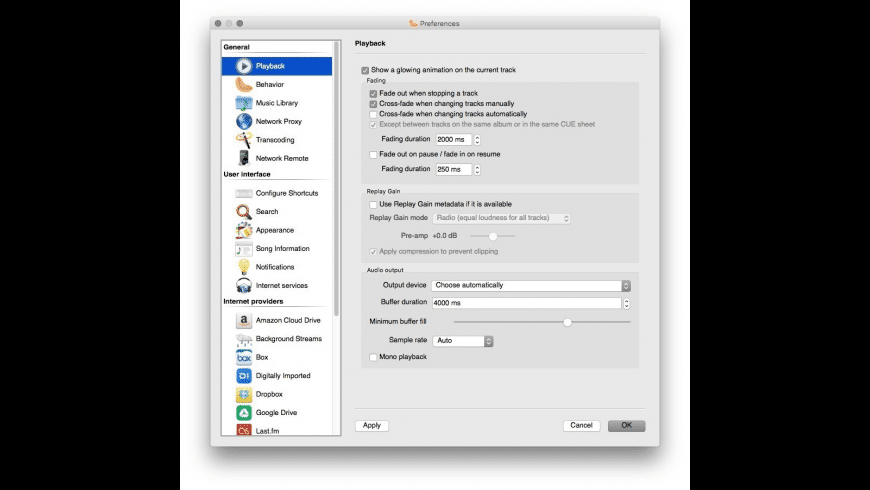
Task: Click the Internet services headphones icon
Action: coord(243,285)
